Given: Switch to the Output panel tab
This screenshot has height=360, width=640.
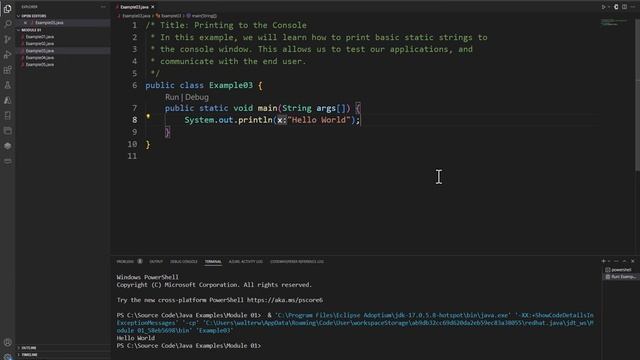Looking at the screenshot, I should click(156, 262).
